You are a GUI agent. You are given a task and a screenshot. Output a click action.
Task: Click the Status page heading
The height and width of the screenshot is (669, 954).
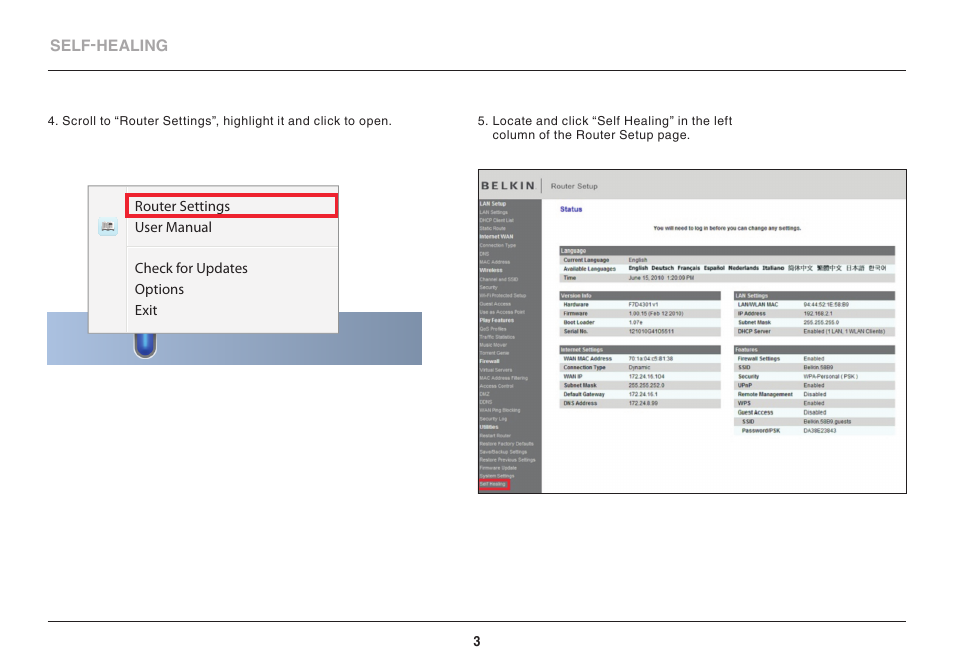571,209
